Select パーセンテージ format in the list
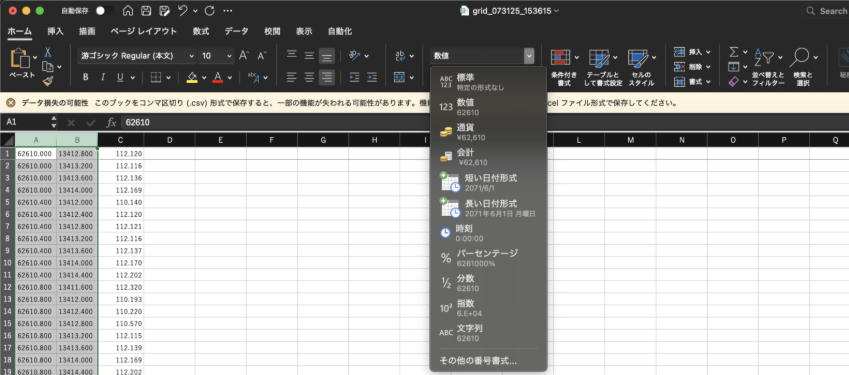 (x=488, y=257)
